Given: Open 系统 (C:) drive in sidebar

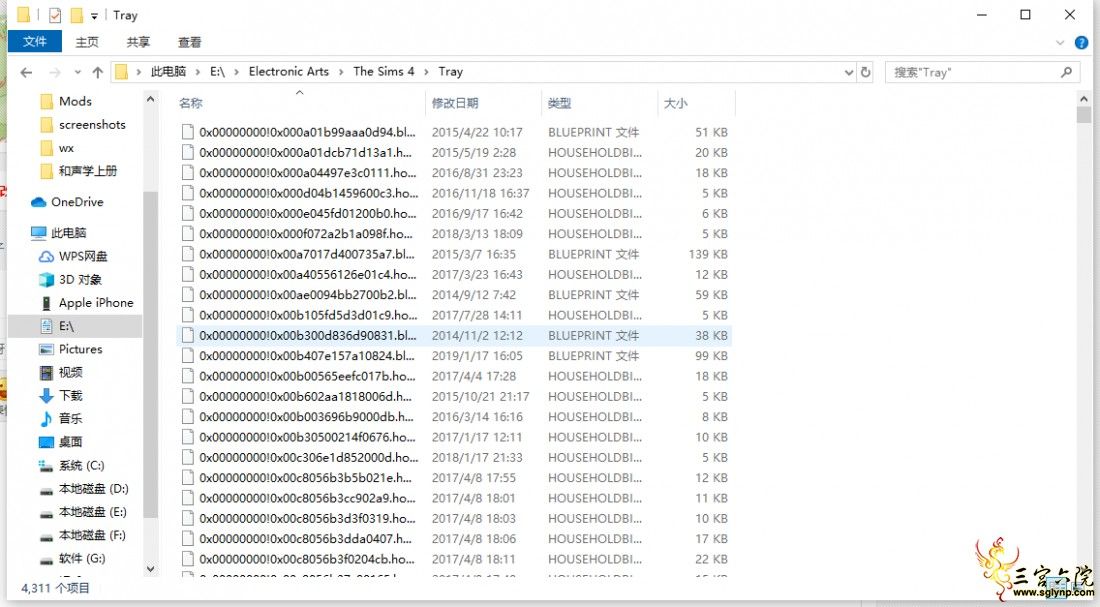Looking at the screenshot, I should (81, 465).
